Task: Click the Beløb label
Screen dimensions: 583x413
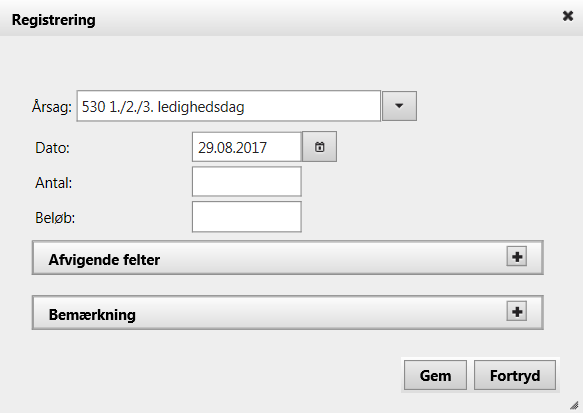Action: click(x=55, y=218)
